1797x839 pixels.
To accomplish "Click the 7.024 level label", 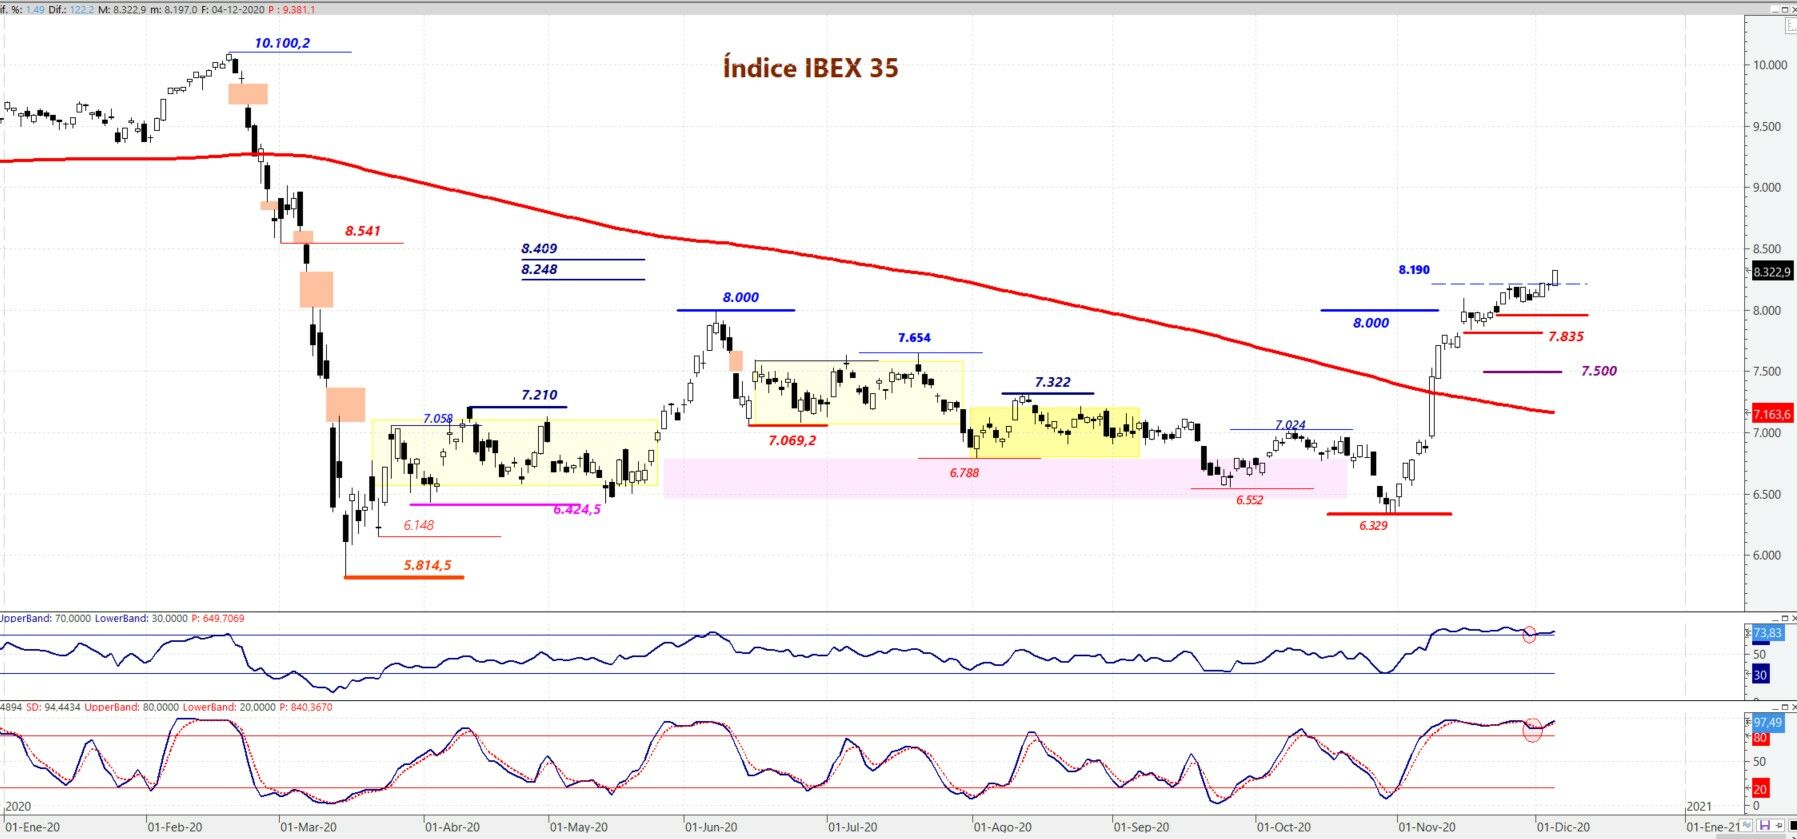I will click(1290, 425).
